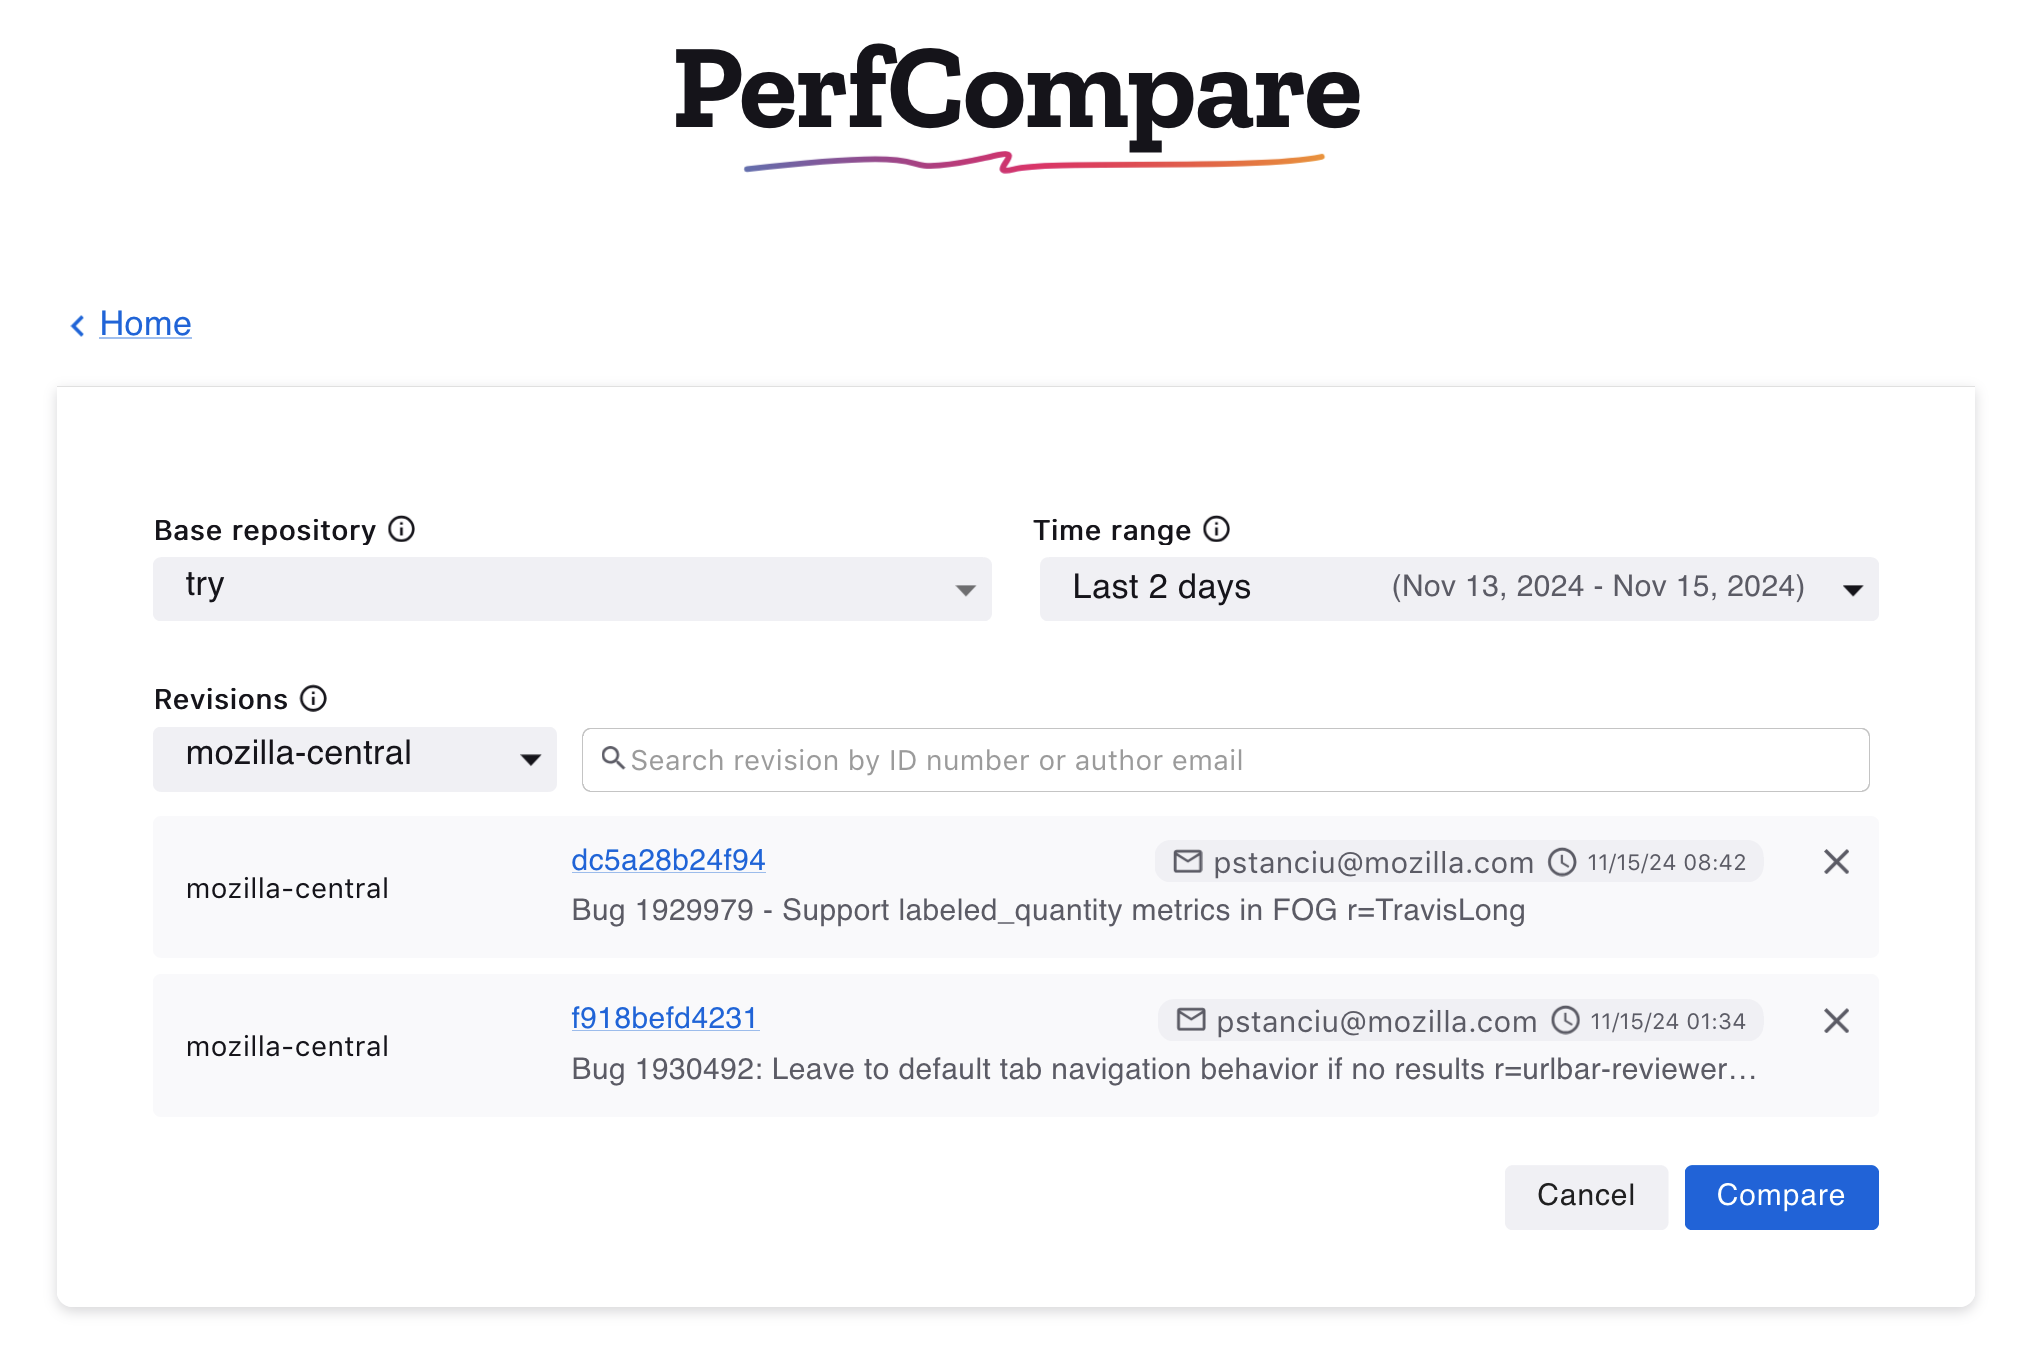
Task: Focus the search revision input field
Action: click(1240, 760)
